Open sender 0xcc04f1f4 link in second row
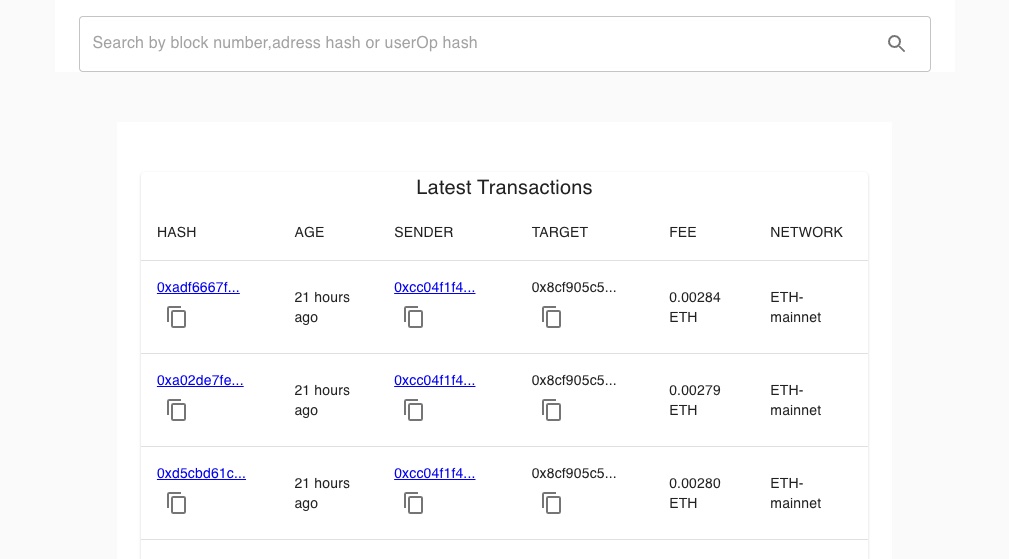1009x559 pixels. 434,381
